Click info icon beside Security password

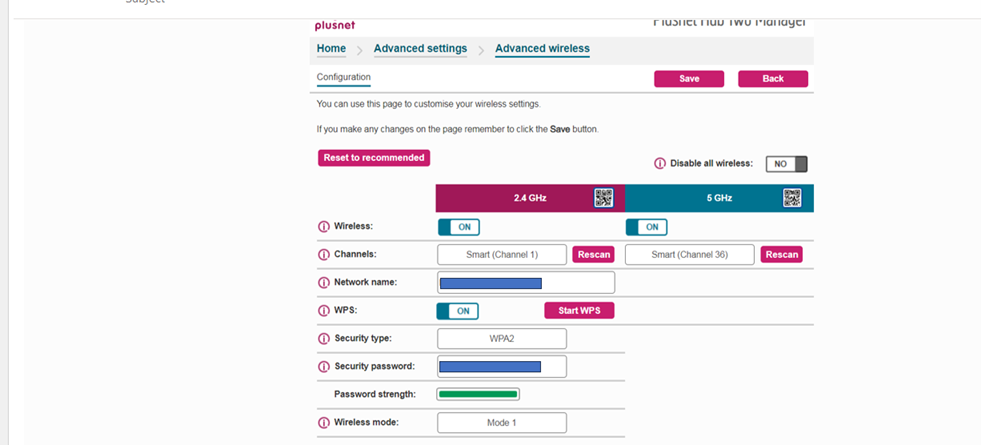[x=324, y=367]
